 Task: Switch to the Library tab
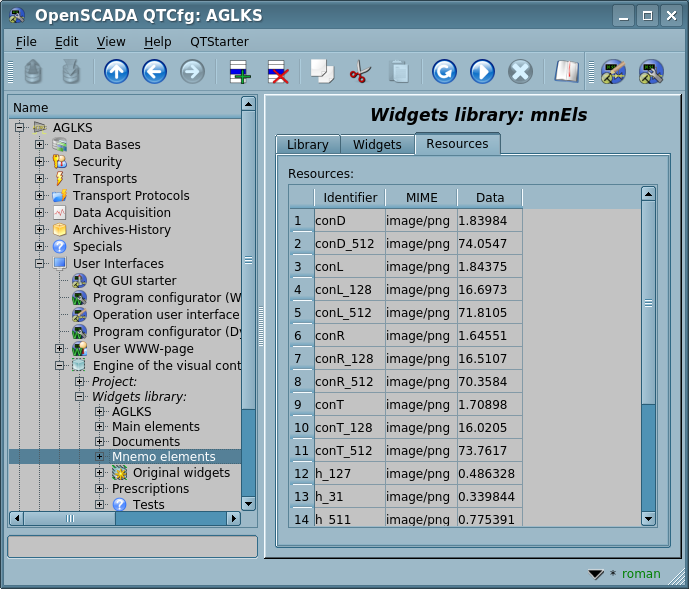(x=307, y=145)
